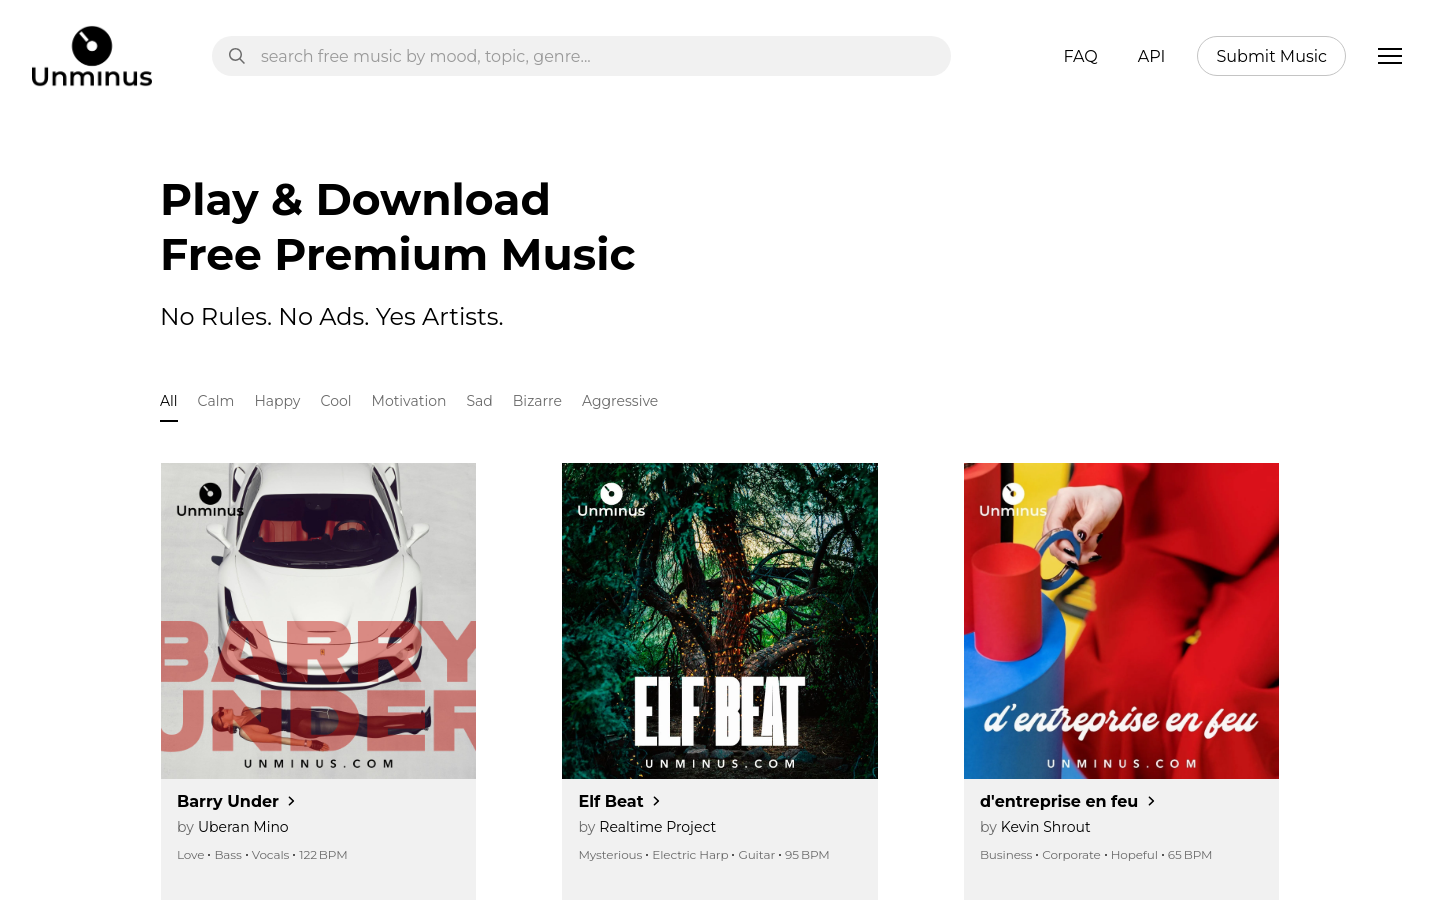This screenshot has height=900, width=1440.
Task: Open the hamburger menu icon
Action: (1389, 56)
